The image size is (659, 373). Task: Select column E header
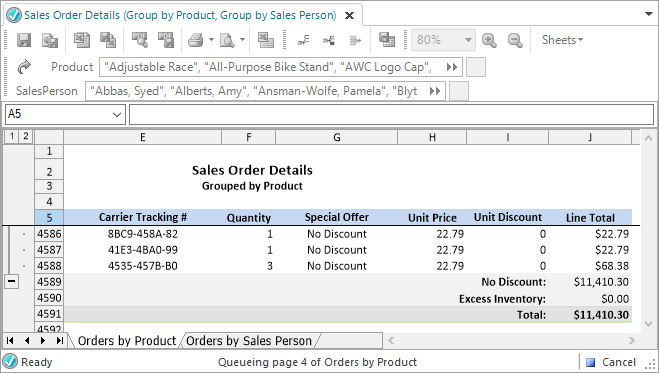coord(142,137)
